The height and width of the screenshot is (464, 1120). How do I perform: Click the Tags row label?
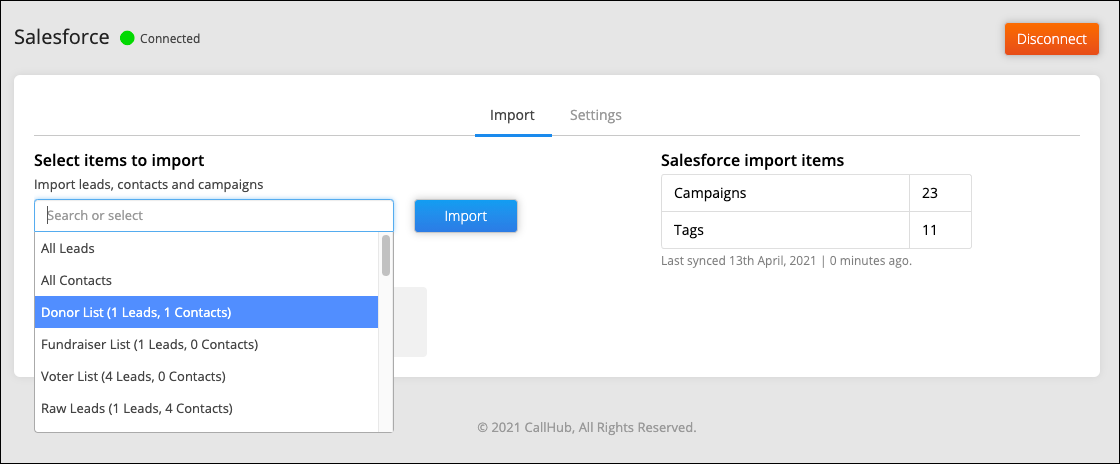tap(689, 230)
